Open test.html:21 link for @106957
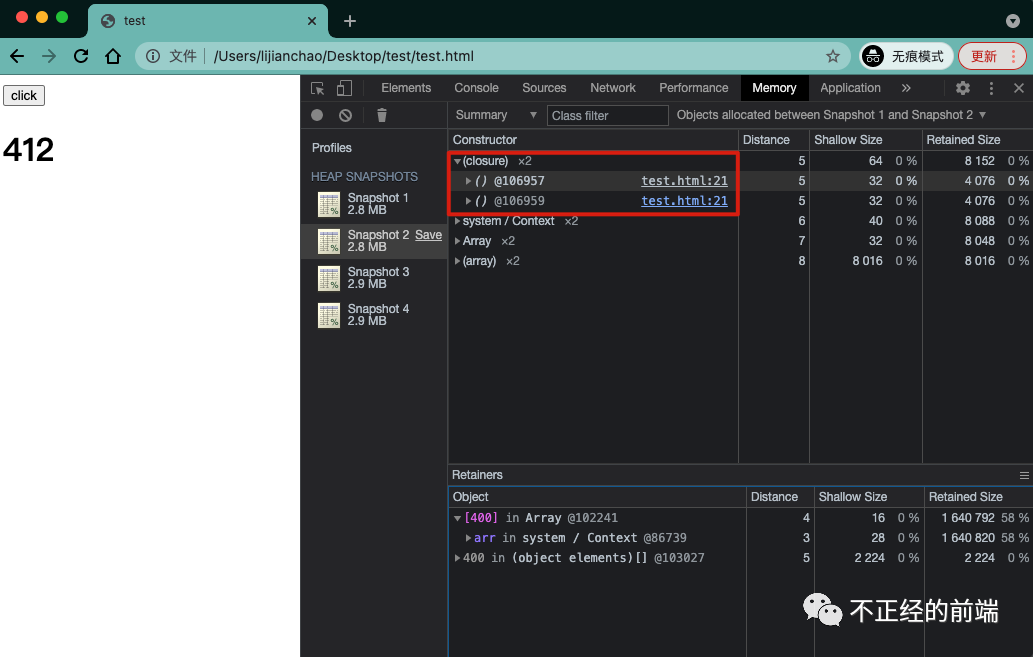 pyautogui.click(x=684, y=181)
